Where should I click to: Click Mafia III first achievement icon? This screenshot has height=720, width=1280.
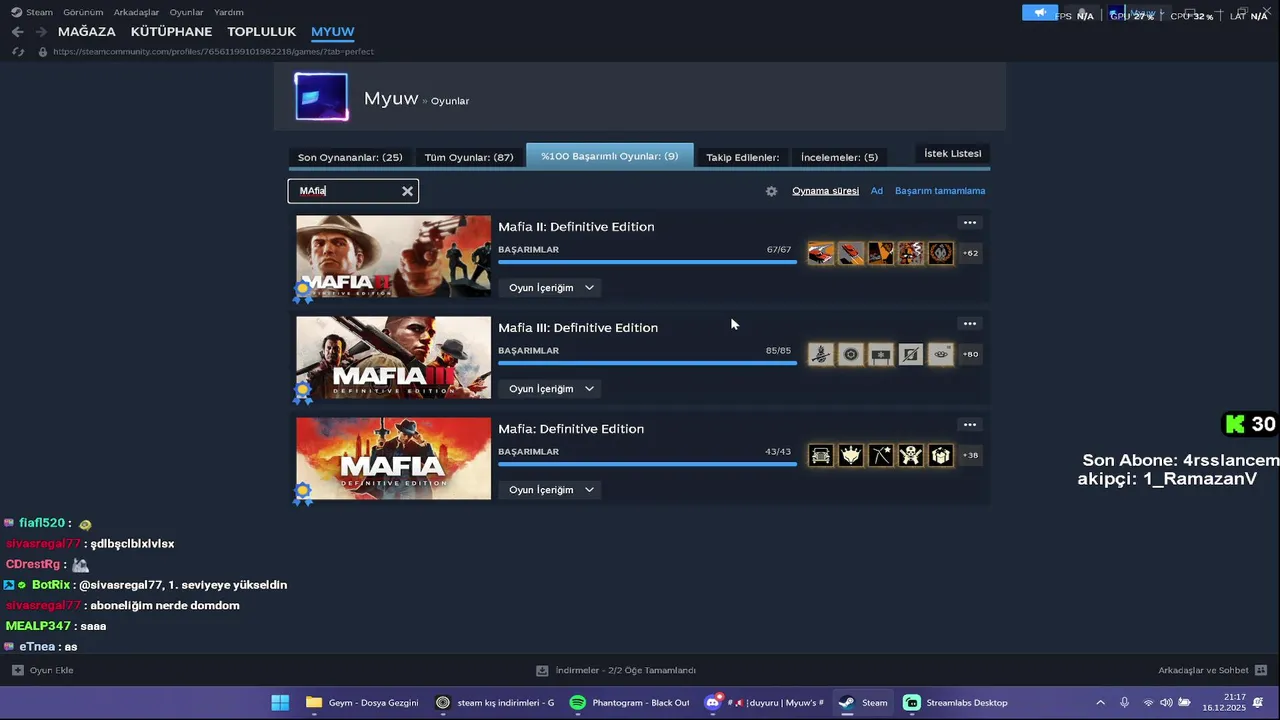tap(821, 354)
